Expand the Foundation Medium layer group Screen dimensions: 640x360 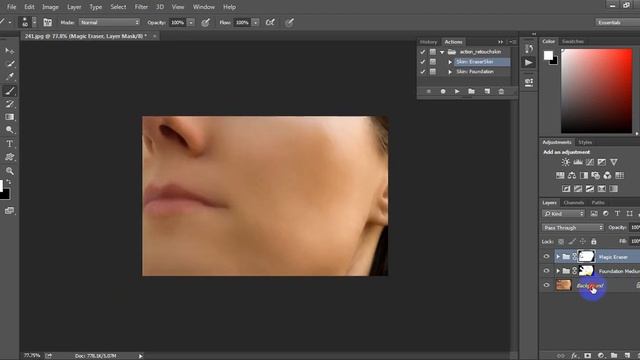pos(558,271)
